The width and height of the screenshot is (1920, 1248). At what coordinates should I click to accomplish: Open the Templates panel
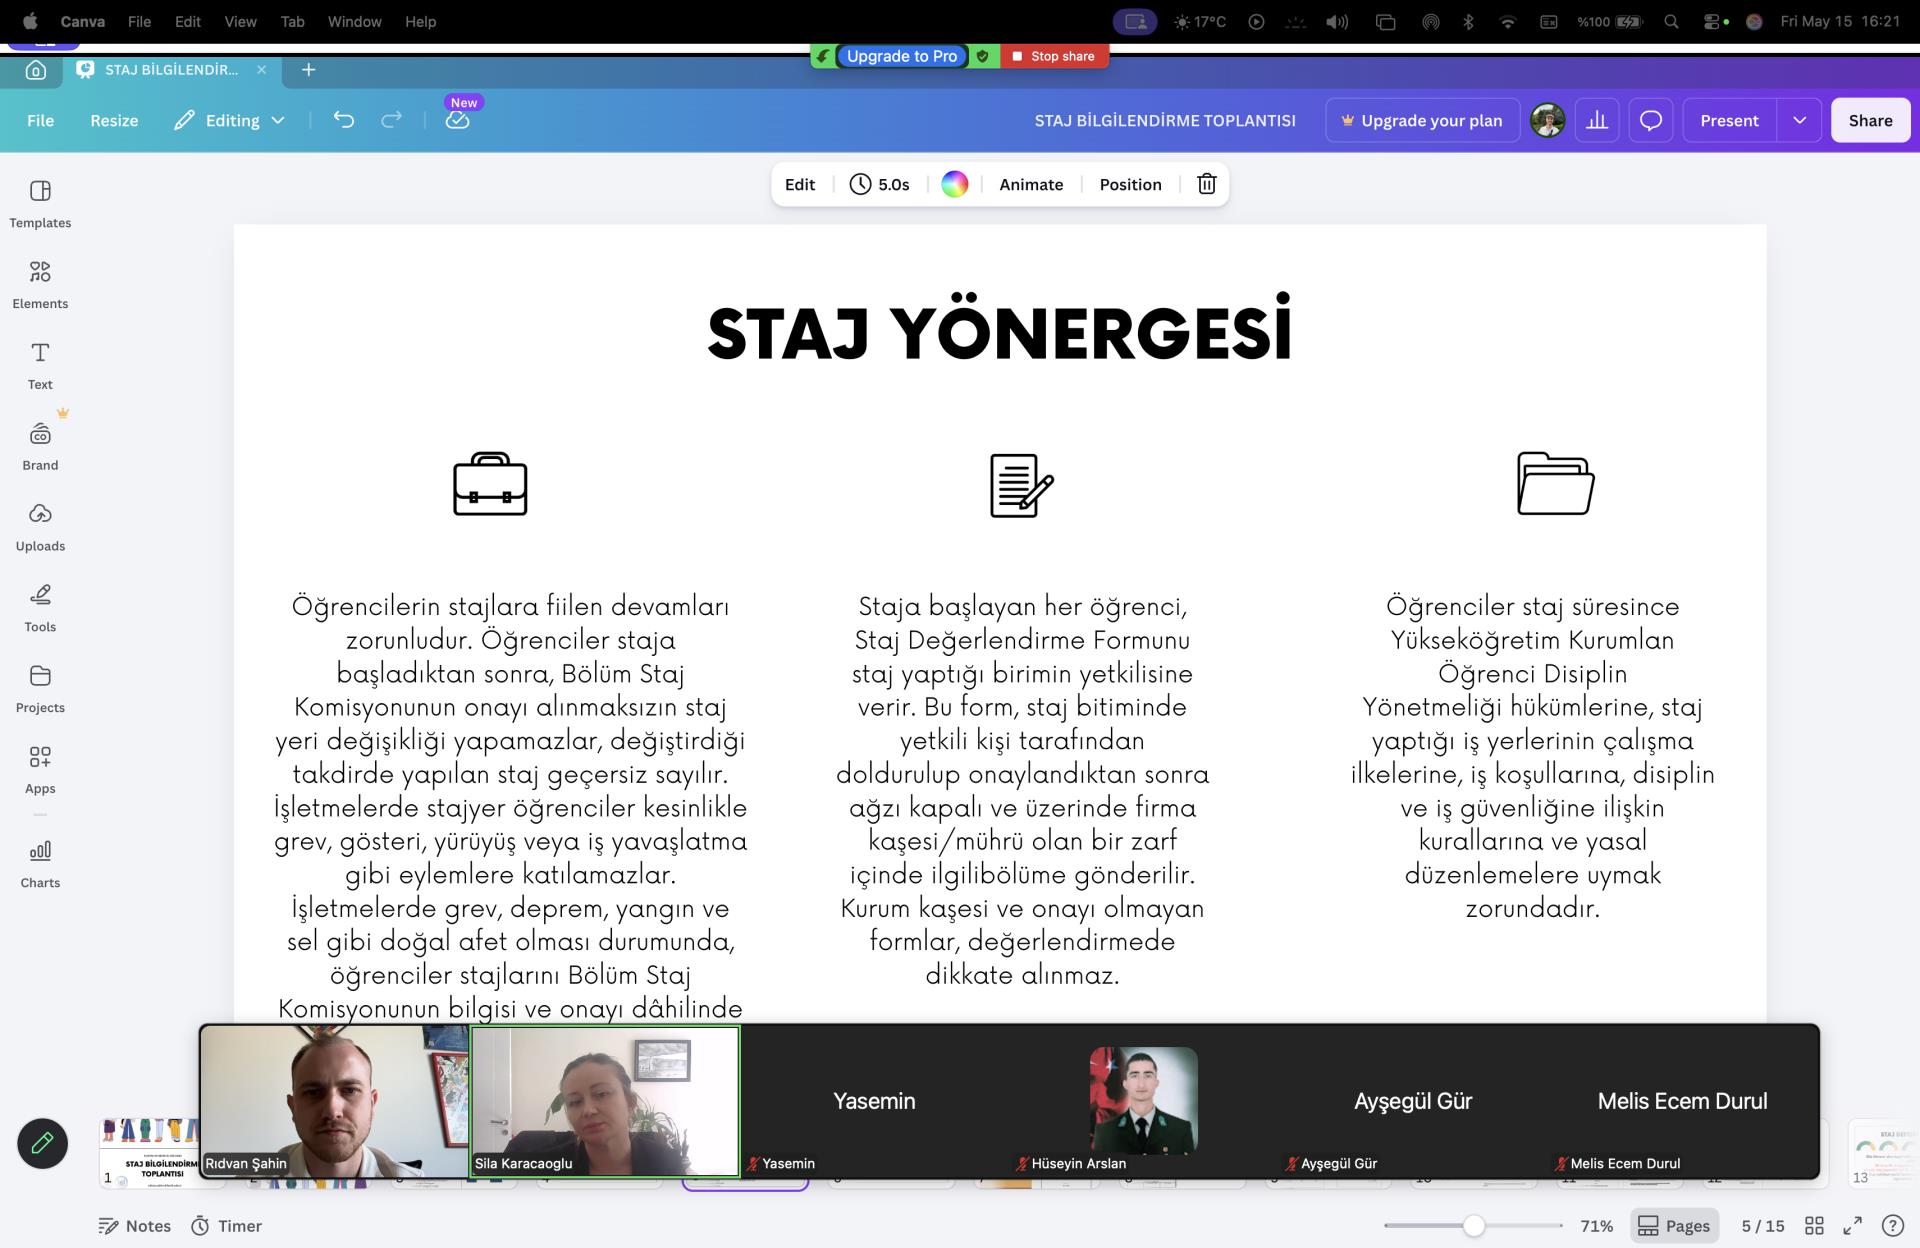click(x=40, y=204)
